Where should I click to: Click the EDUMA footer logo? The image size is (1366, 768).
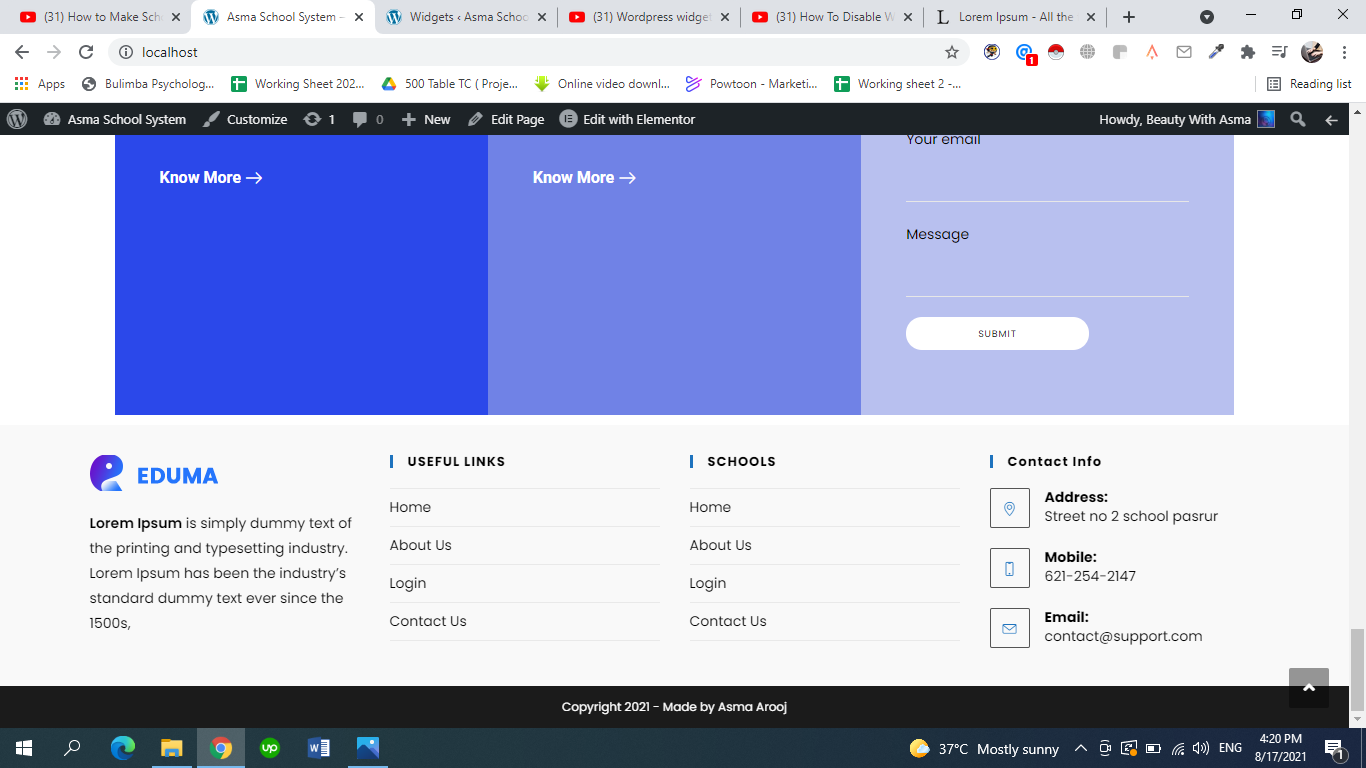point(154,474)
